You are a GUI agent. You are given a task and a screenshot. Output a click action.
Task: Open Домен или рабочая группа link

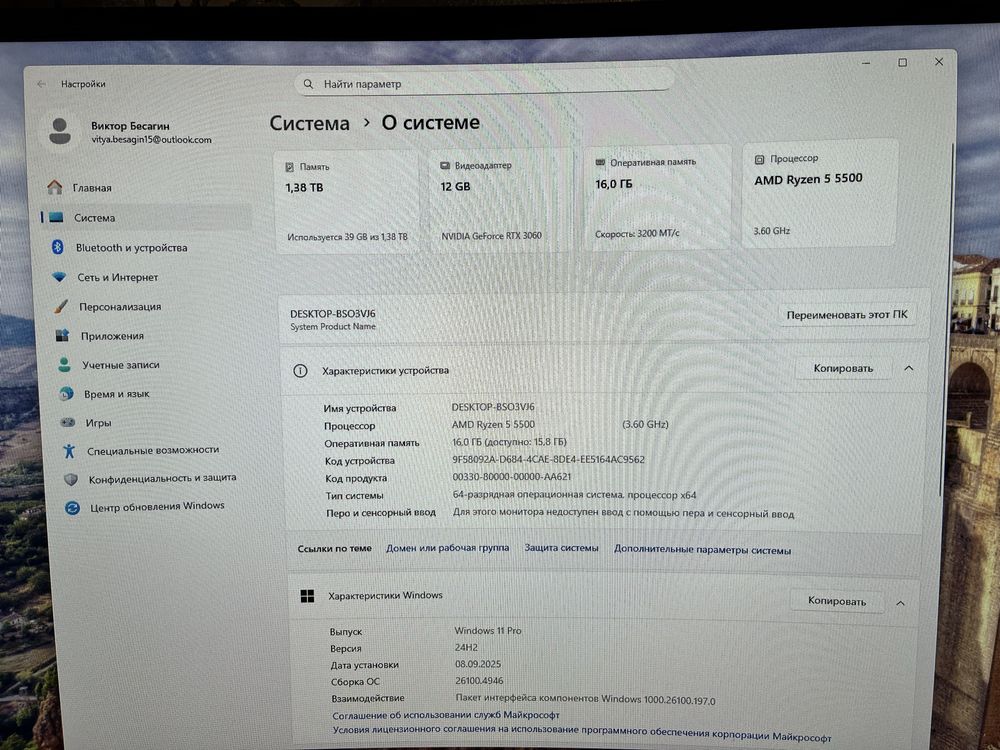click(x=448, y=548)
